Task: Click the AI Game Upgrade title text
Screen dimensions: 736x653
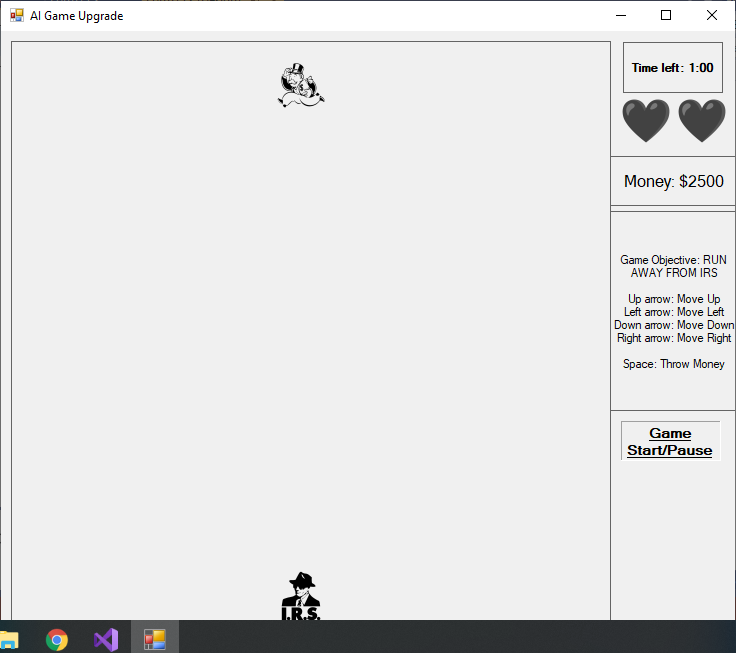Action: 77,16
